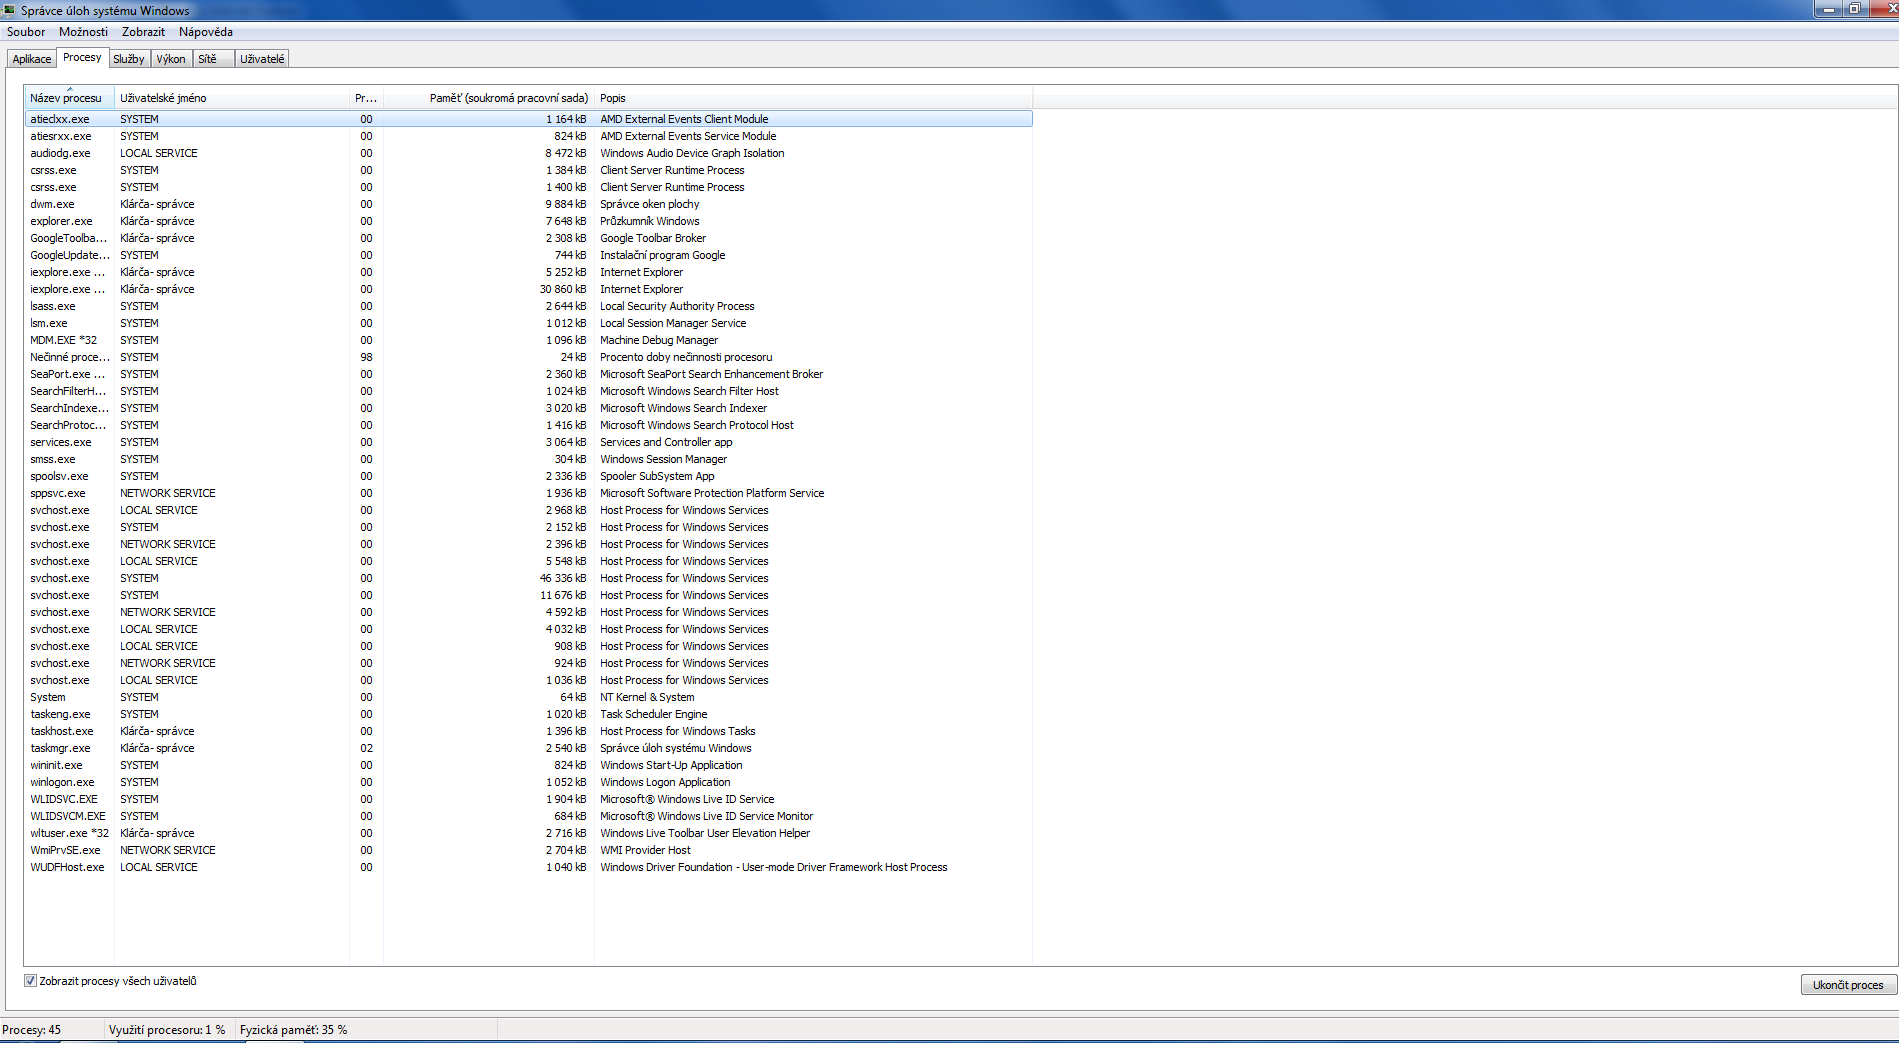Select the SearchIndexe... process row
The image size is (1899, 1043).
point(528,408)
